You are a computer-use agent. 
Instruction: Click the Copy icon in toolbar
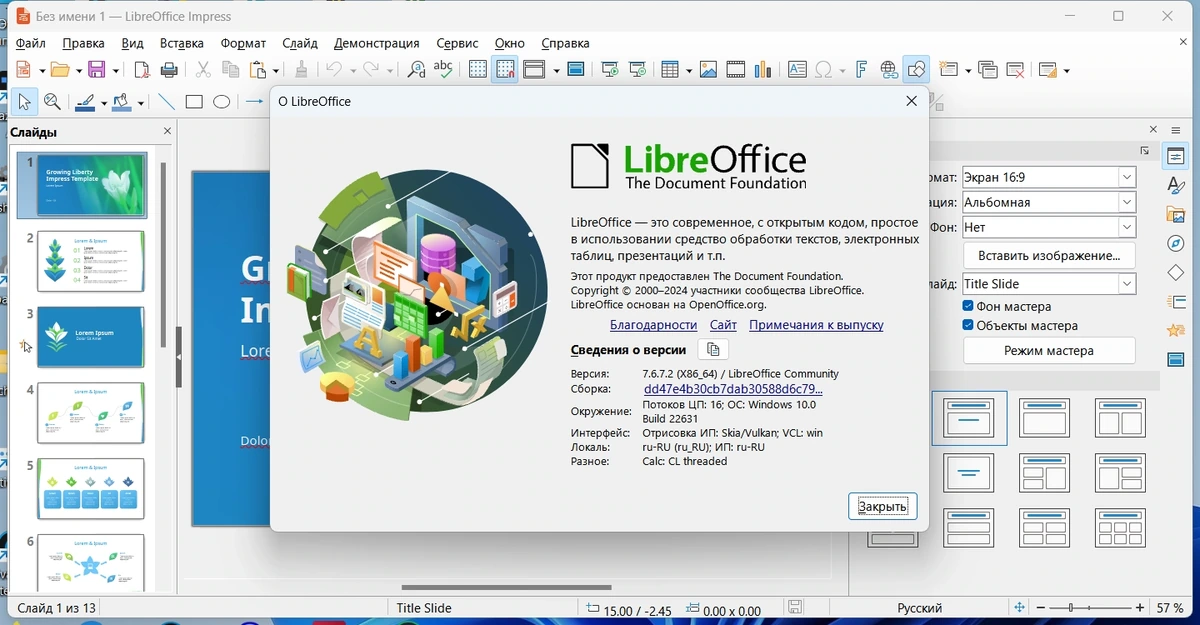[x=230, y=69]
